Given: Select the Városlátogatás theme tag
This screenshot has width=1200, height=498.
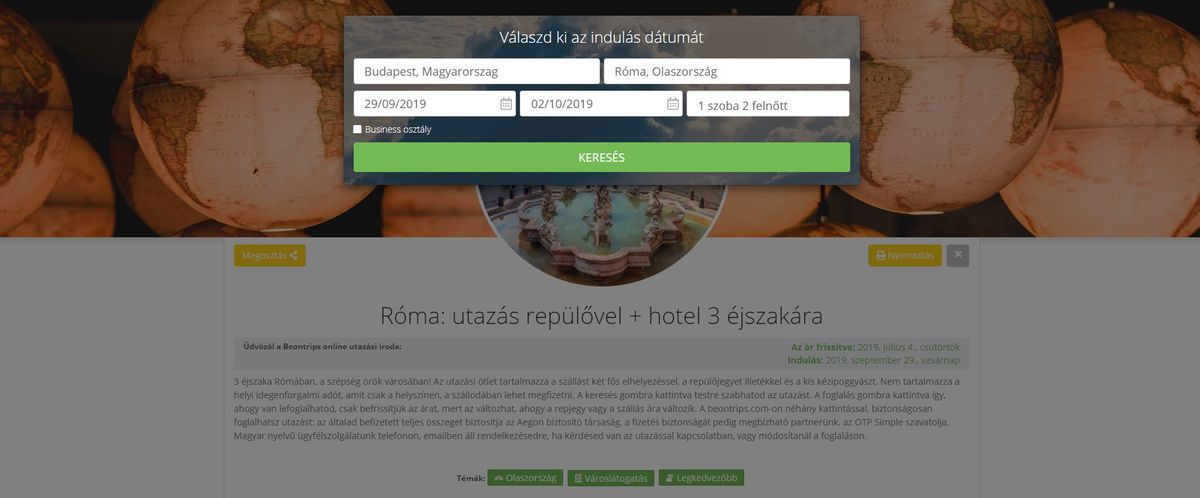Looking at the screenshot, I should [610, 478].
